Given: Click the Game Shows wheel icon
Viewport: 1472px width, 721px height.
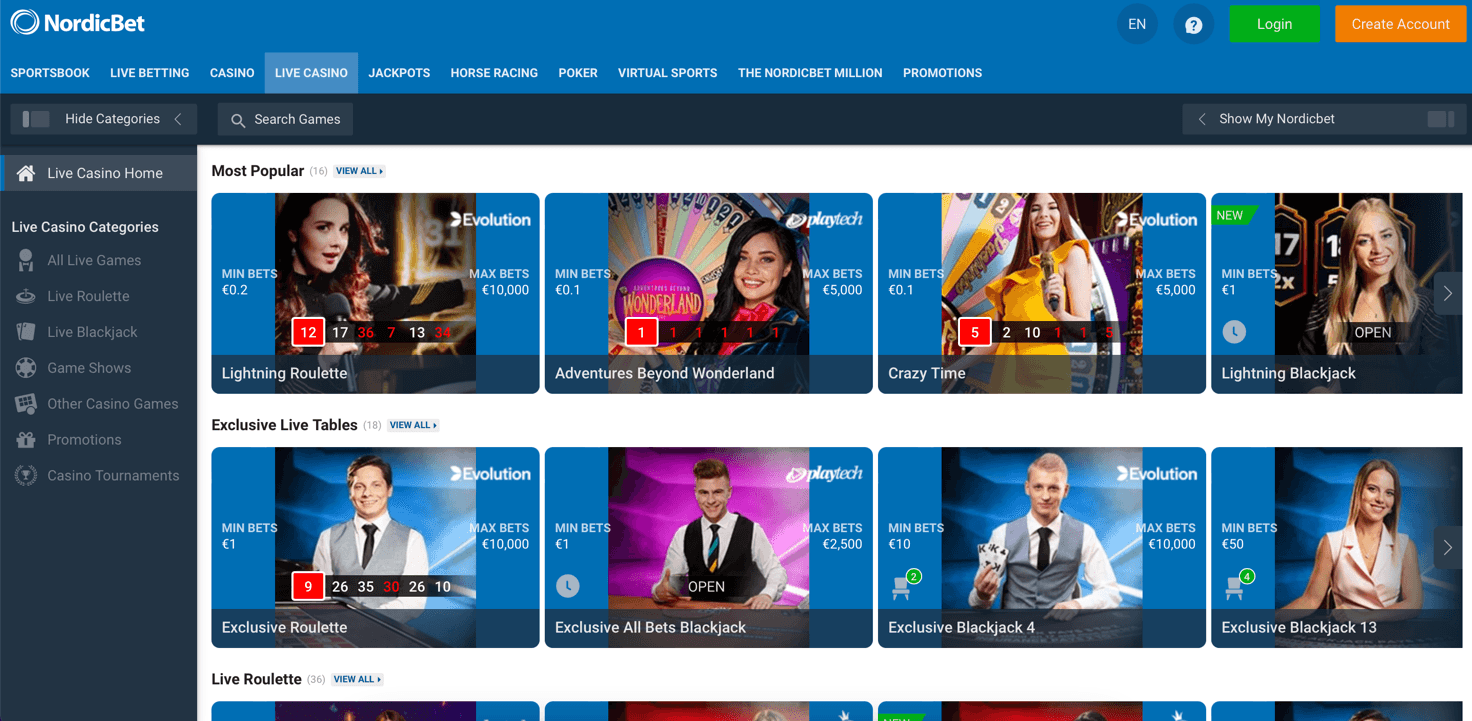Looking at the screenshot, I should (x=26, y=368).
